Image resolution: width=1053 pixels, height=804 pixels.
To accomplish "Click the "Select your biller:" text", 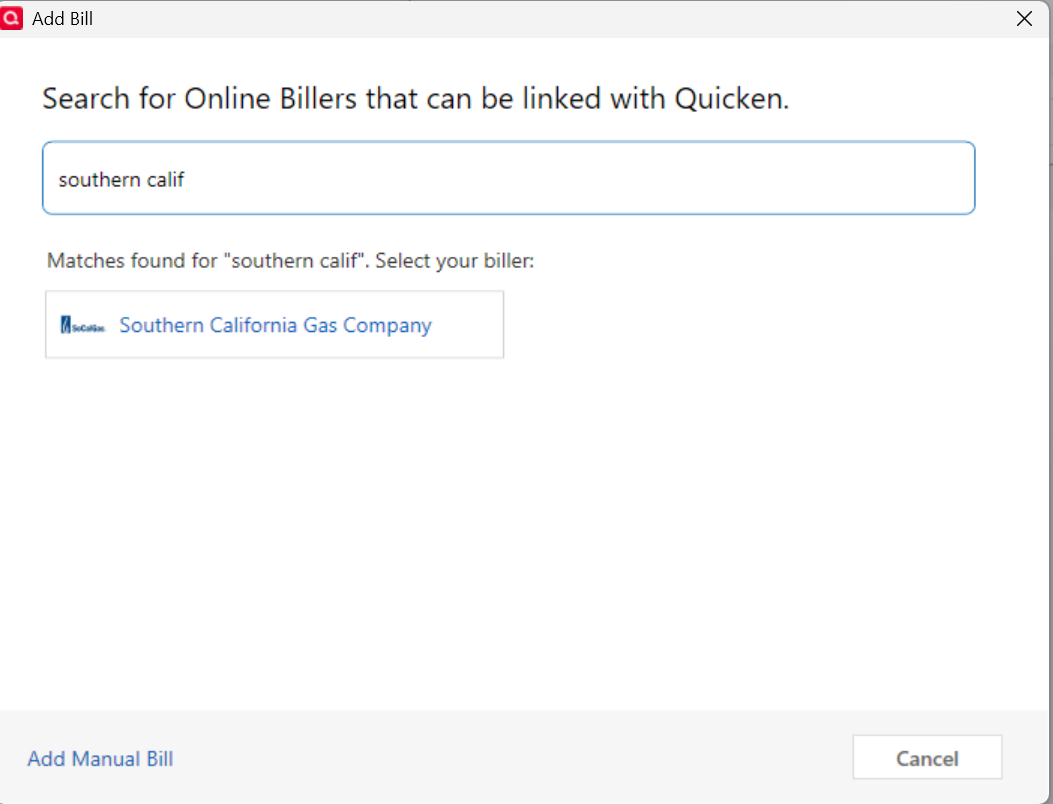I will click(x=455, y=261).
